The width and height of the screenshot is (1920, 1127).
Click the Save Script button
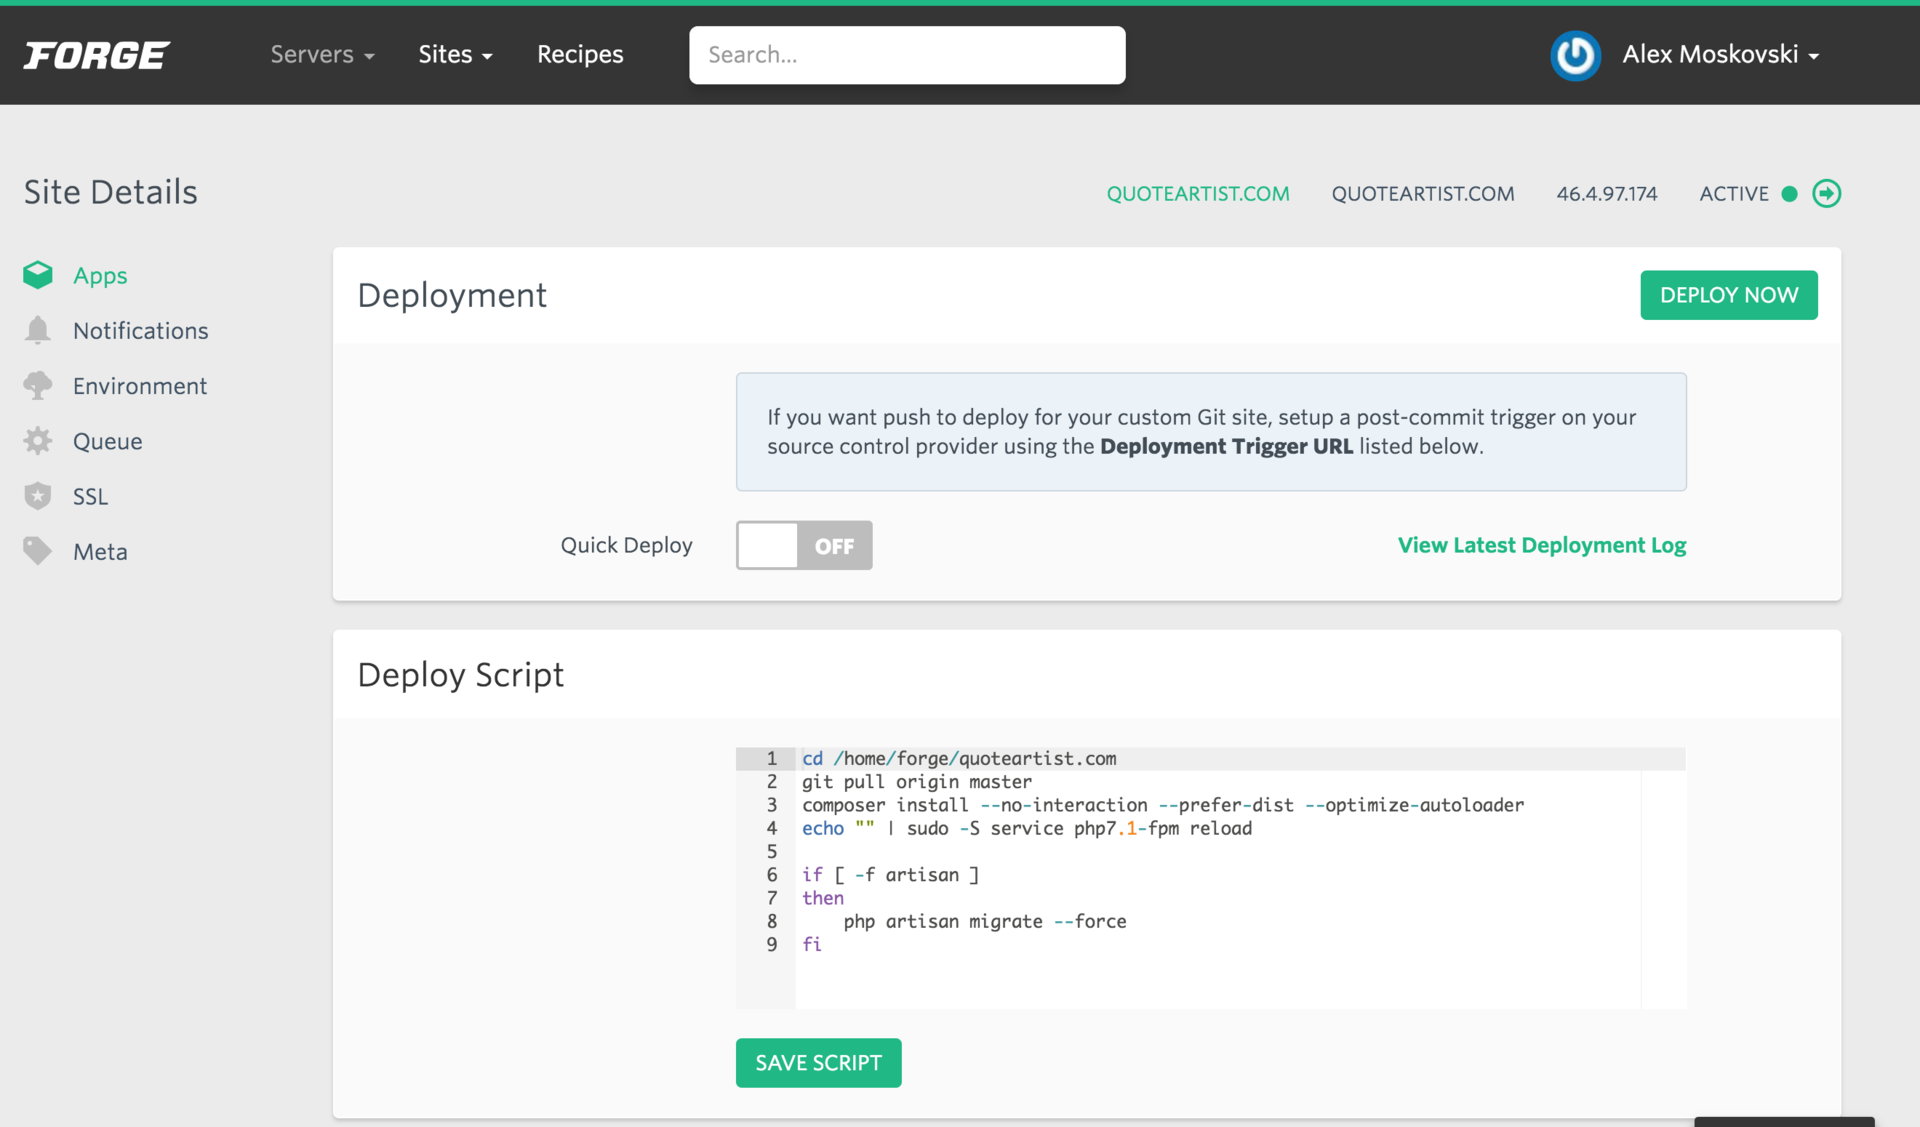click(x=818, y=1062)
